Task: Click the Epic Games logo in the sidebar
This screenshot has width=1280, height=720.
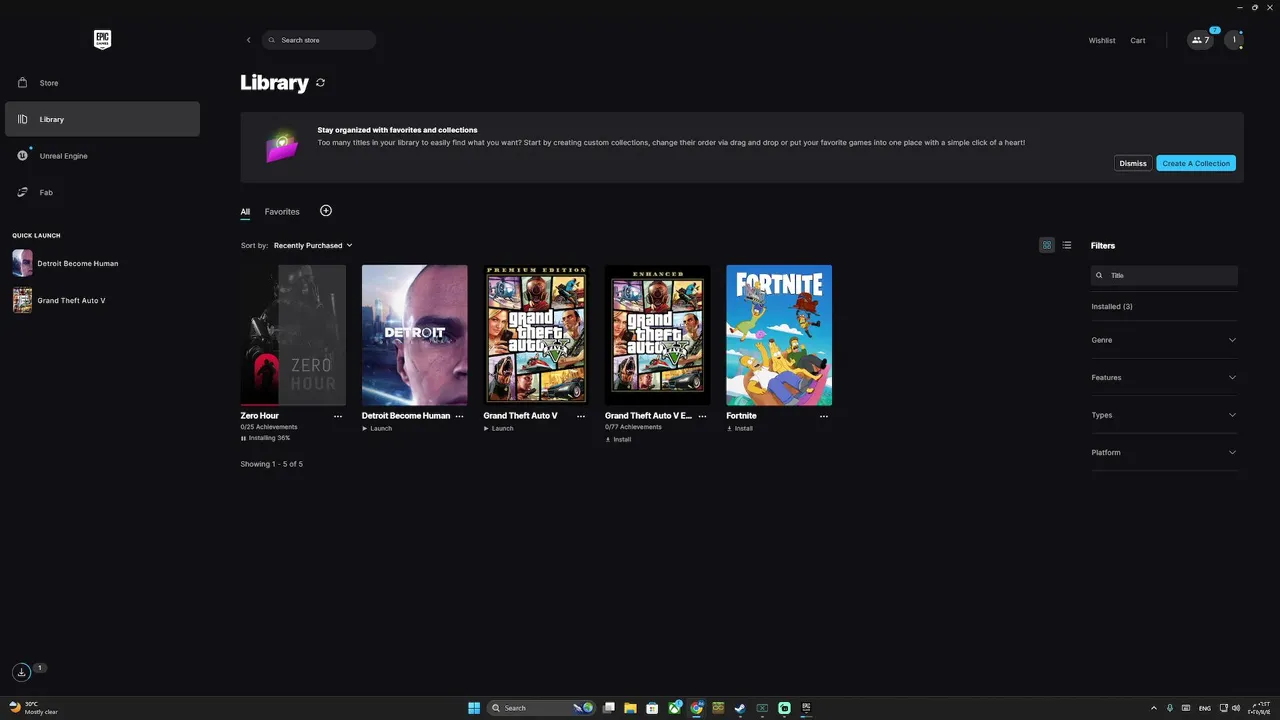Action: (102, 40)
